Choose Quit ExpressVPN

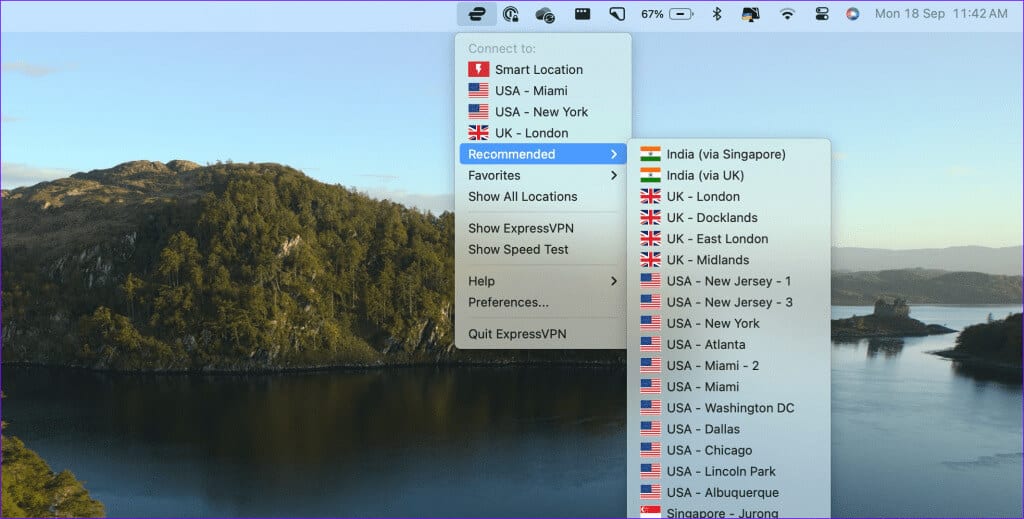pyautogui.click(x=543, y=334)
